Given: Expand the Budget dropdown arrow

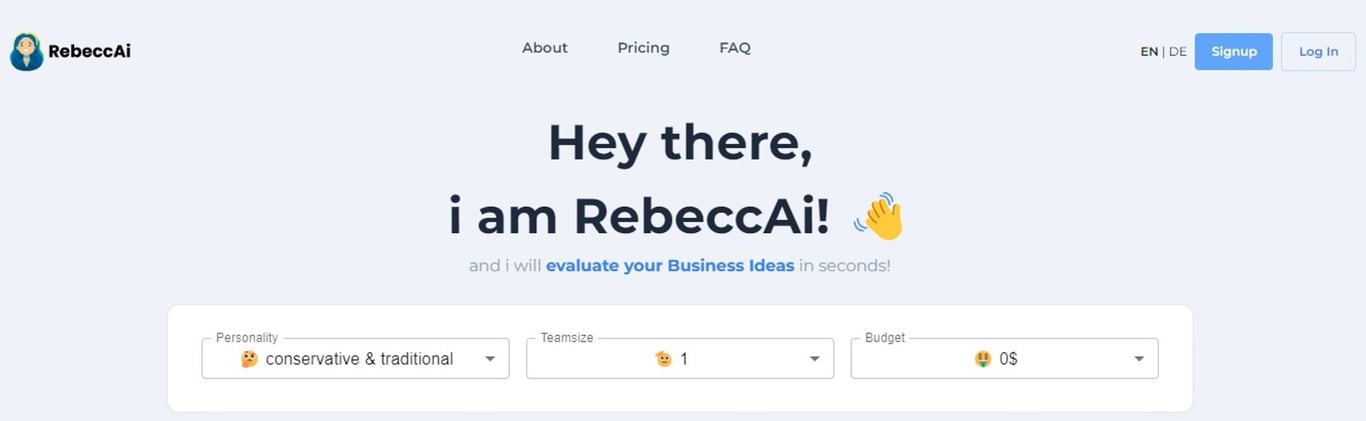Looking at the screenshot, I should [x=1139, y=359].
